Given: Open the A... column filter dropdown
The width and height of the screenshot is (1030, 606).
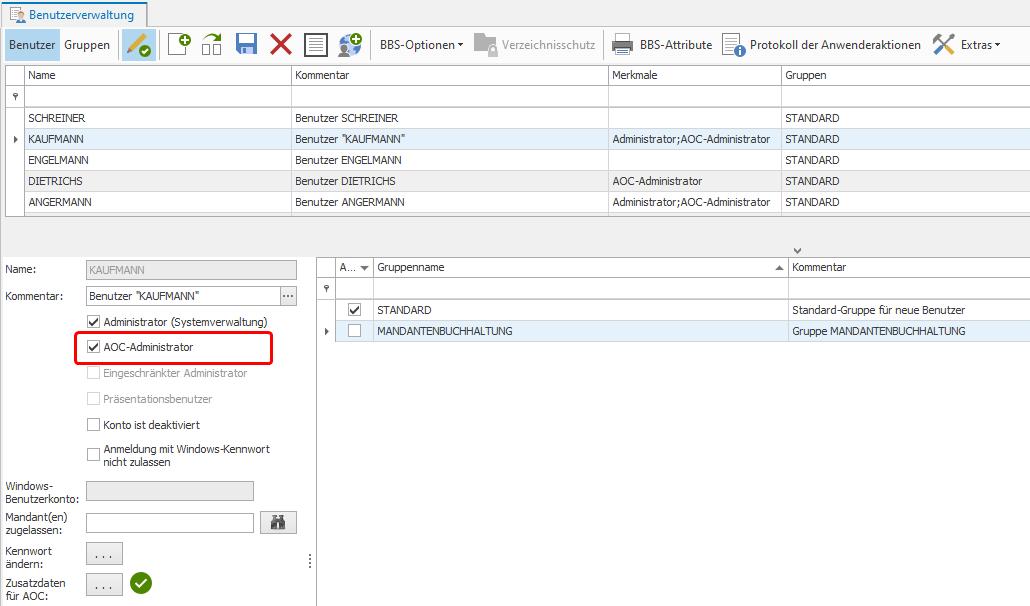Looking at the screenshot, I should point(365,268).
